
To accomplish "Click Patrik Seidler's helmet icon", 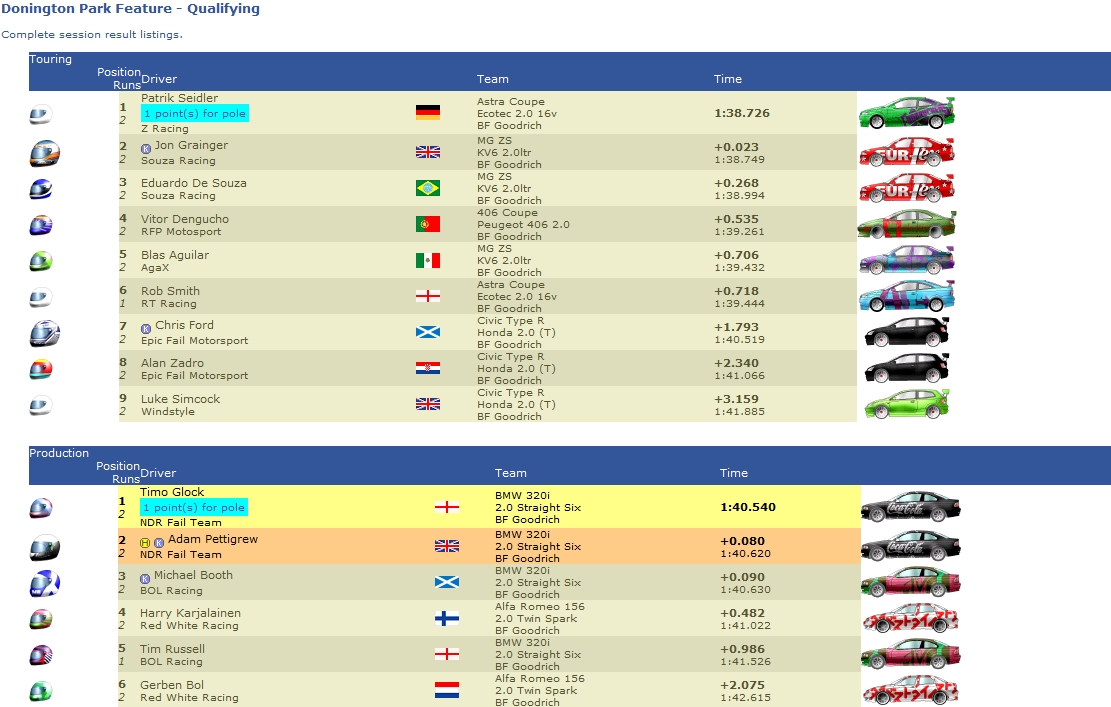I will (x=40, y=114).
